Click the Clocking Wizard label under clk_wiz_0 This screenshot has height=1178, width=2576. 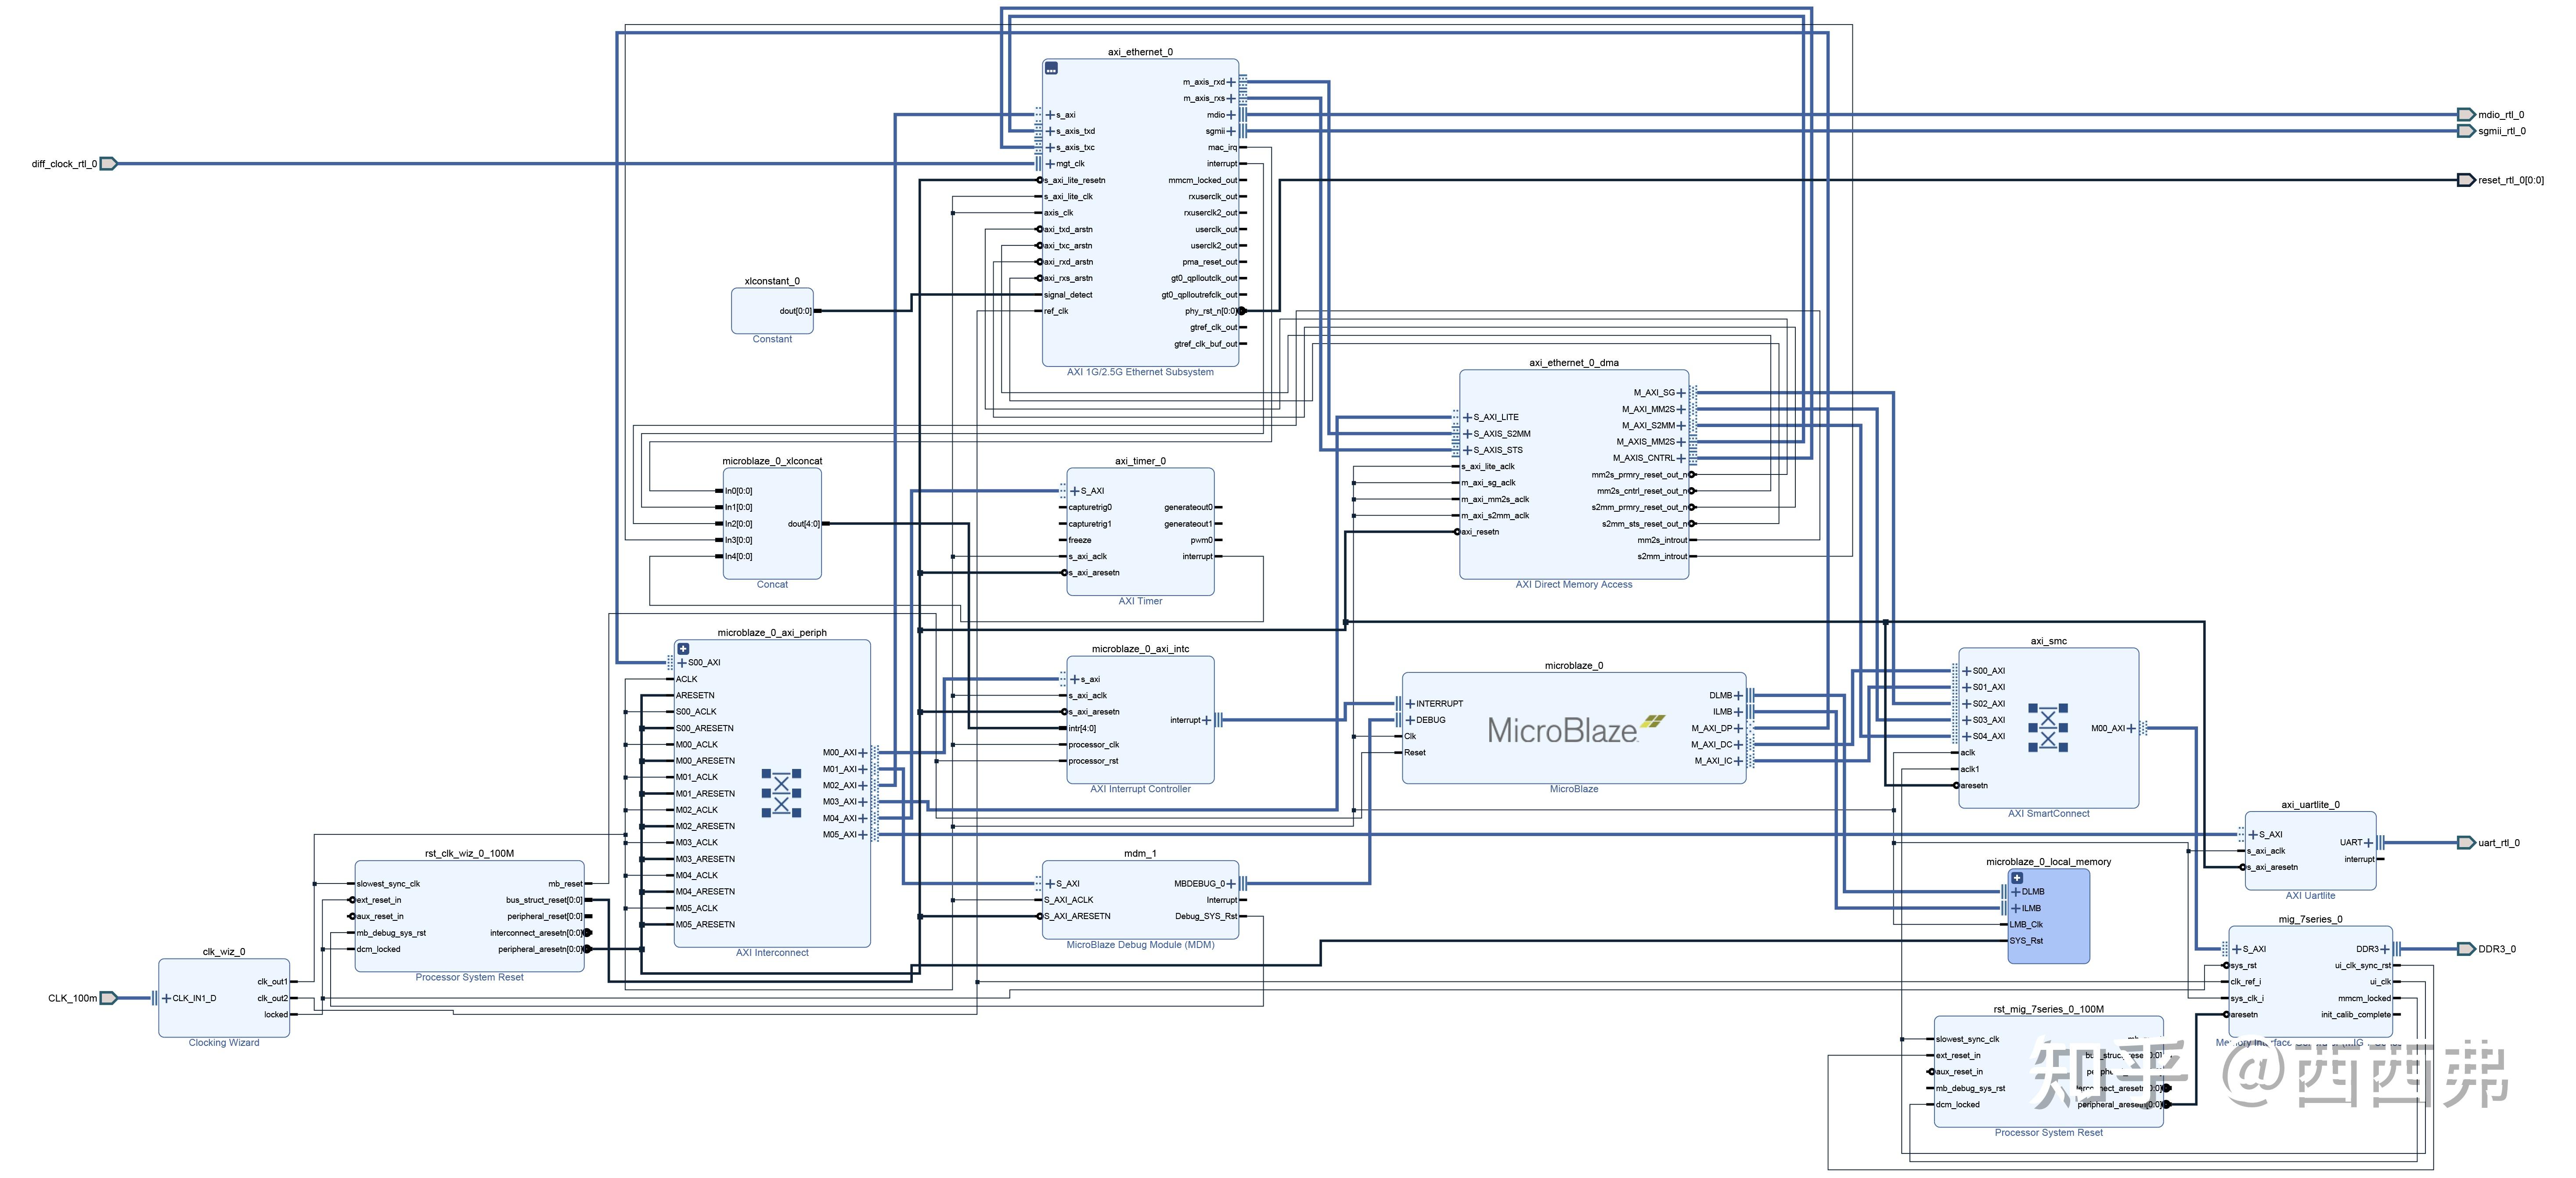224,1043
